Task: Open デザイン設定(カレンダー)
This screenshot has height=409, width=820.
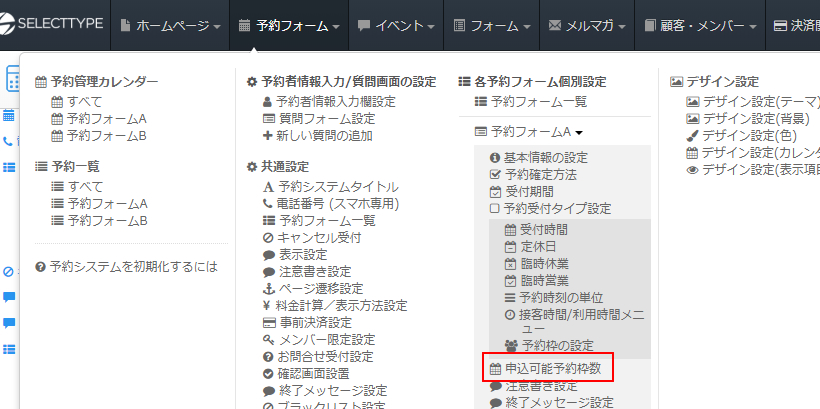Action: click(x=753, y=153)
